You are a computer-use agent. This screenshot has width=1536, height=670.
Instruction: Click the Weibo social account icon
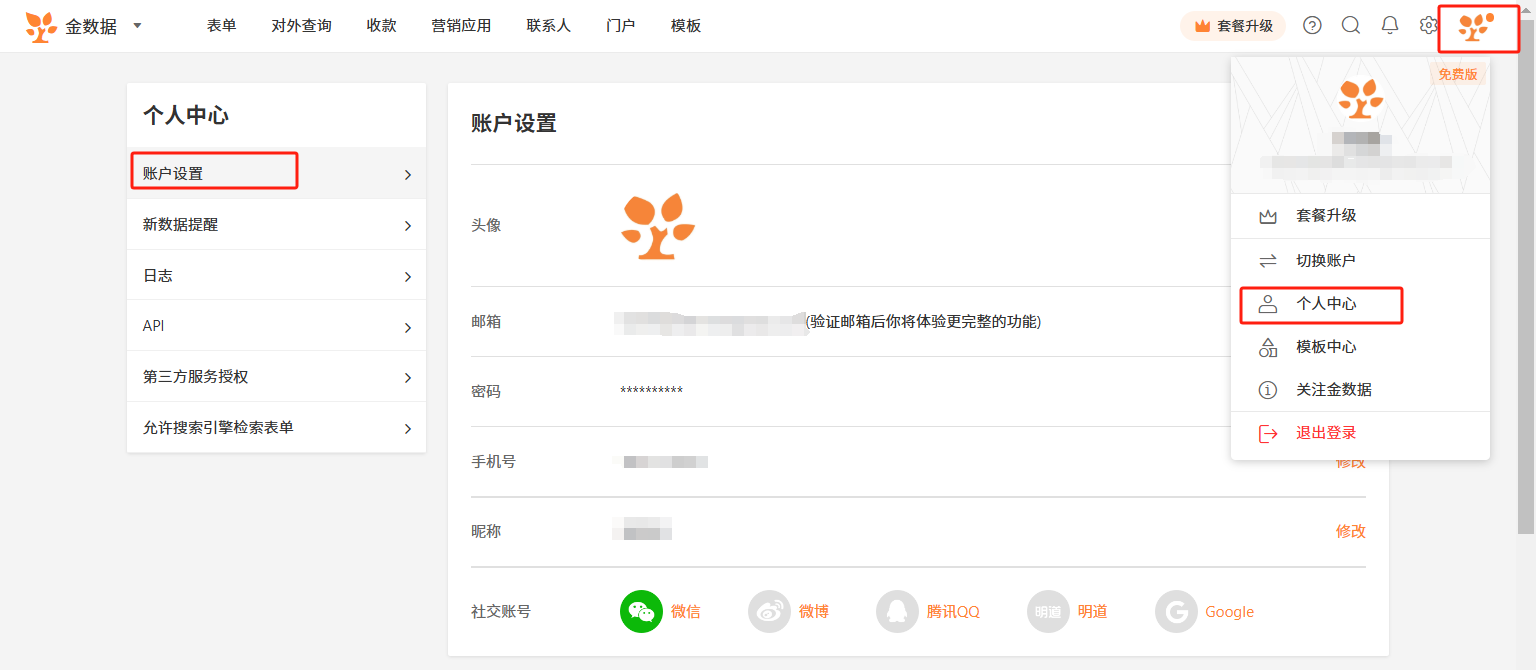tap(770, 611)
